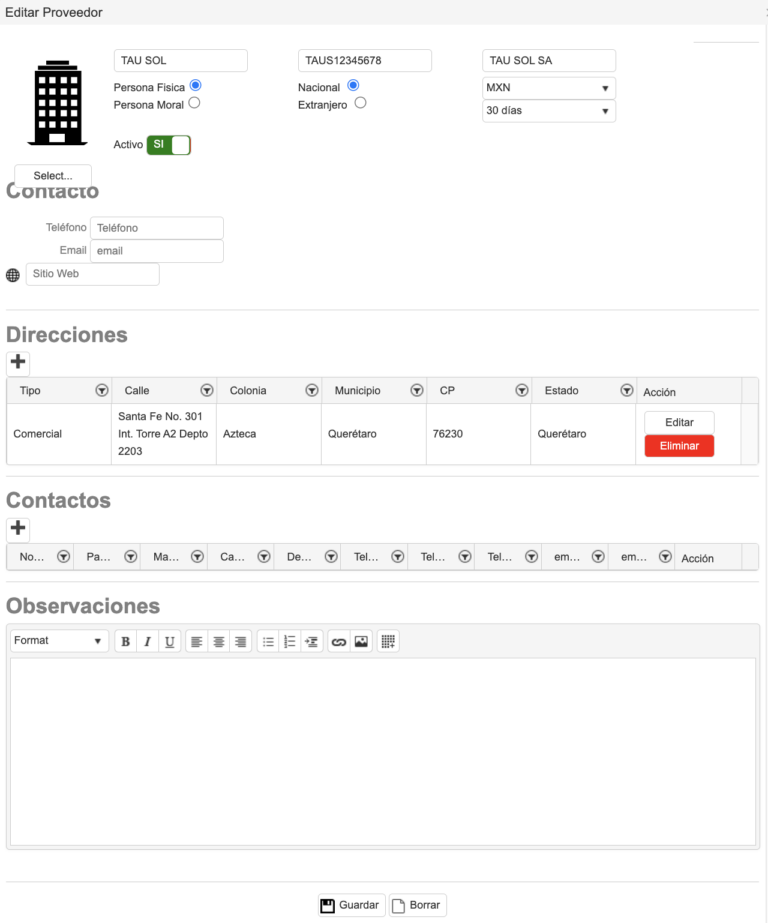Select Nacional radio button
768x923 pixels.
[353, 85]
